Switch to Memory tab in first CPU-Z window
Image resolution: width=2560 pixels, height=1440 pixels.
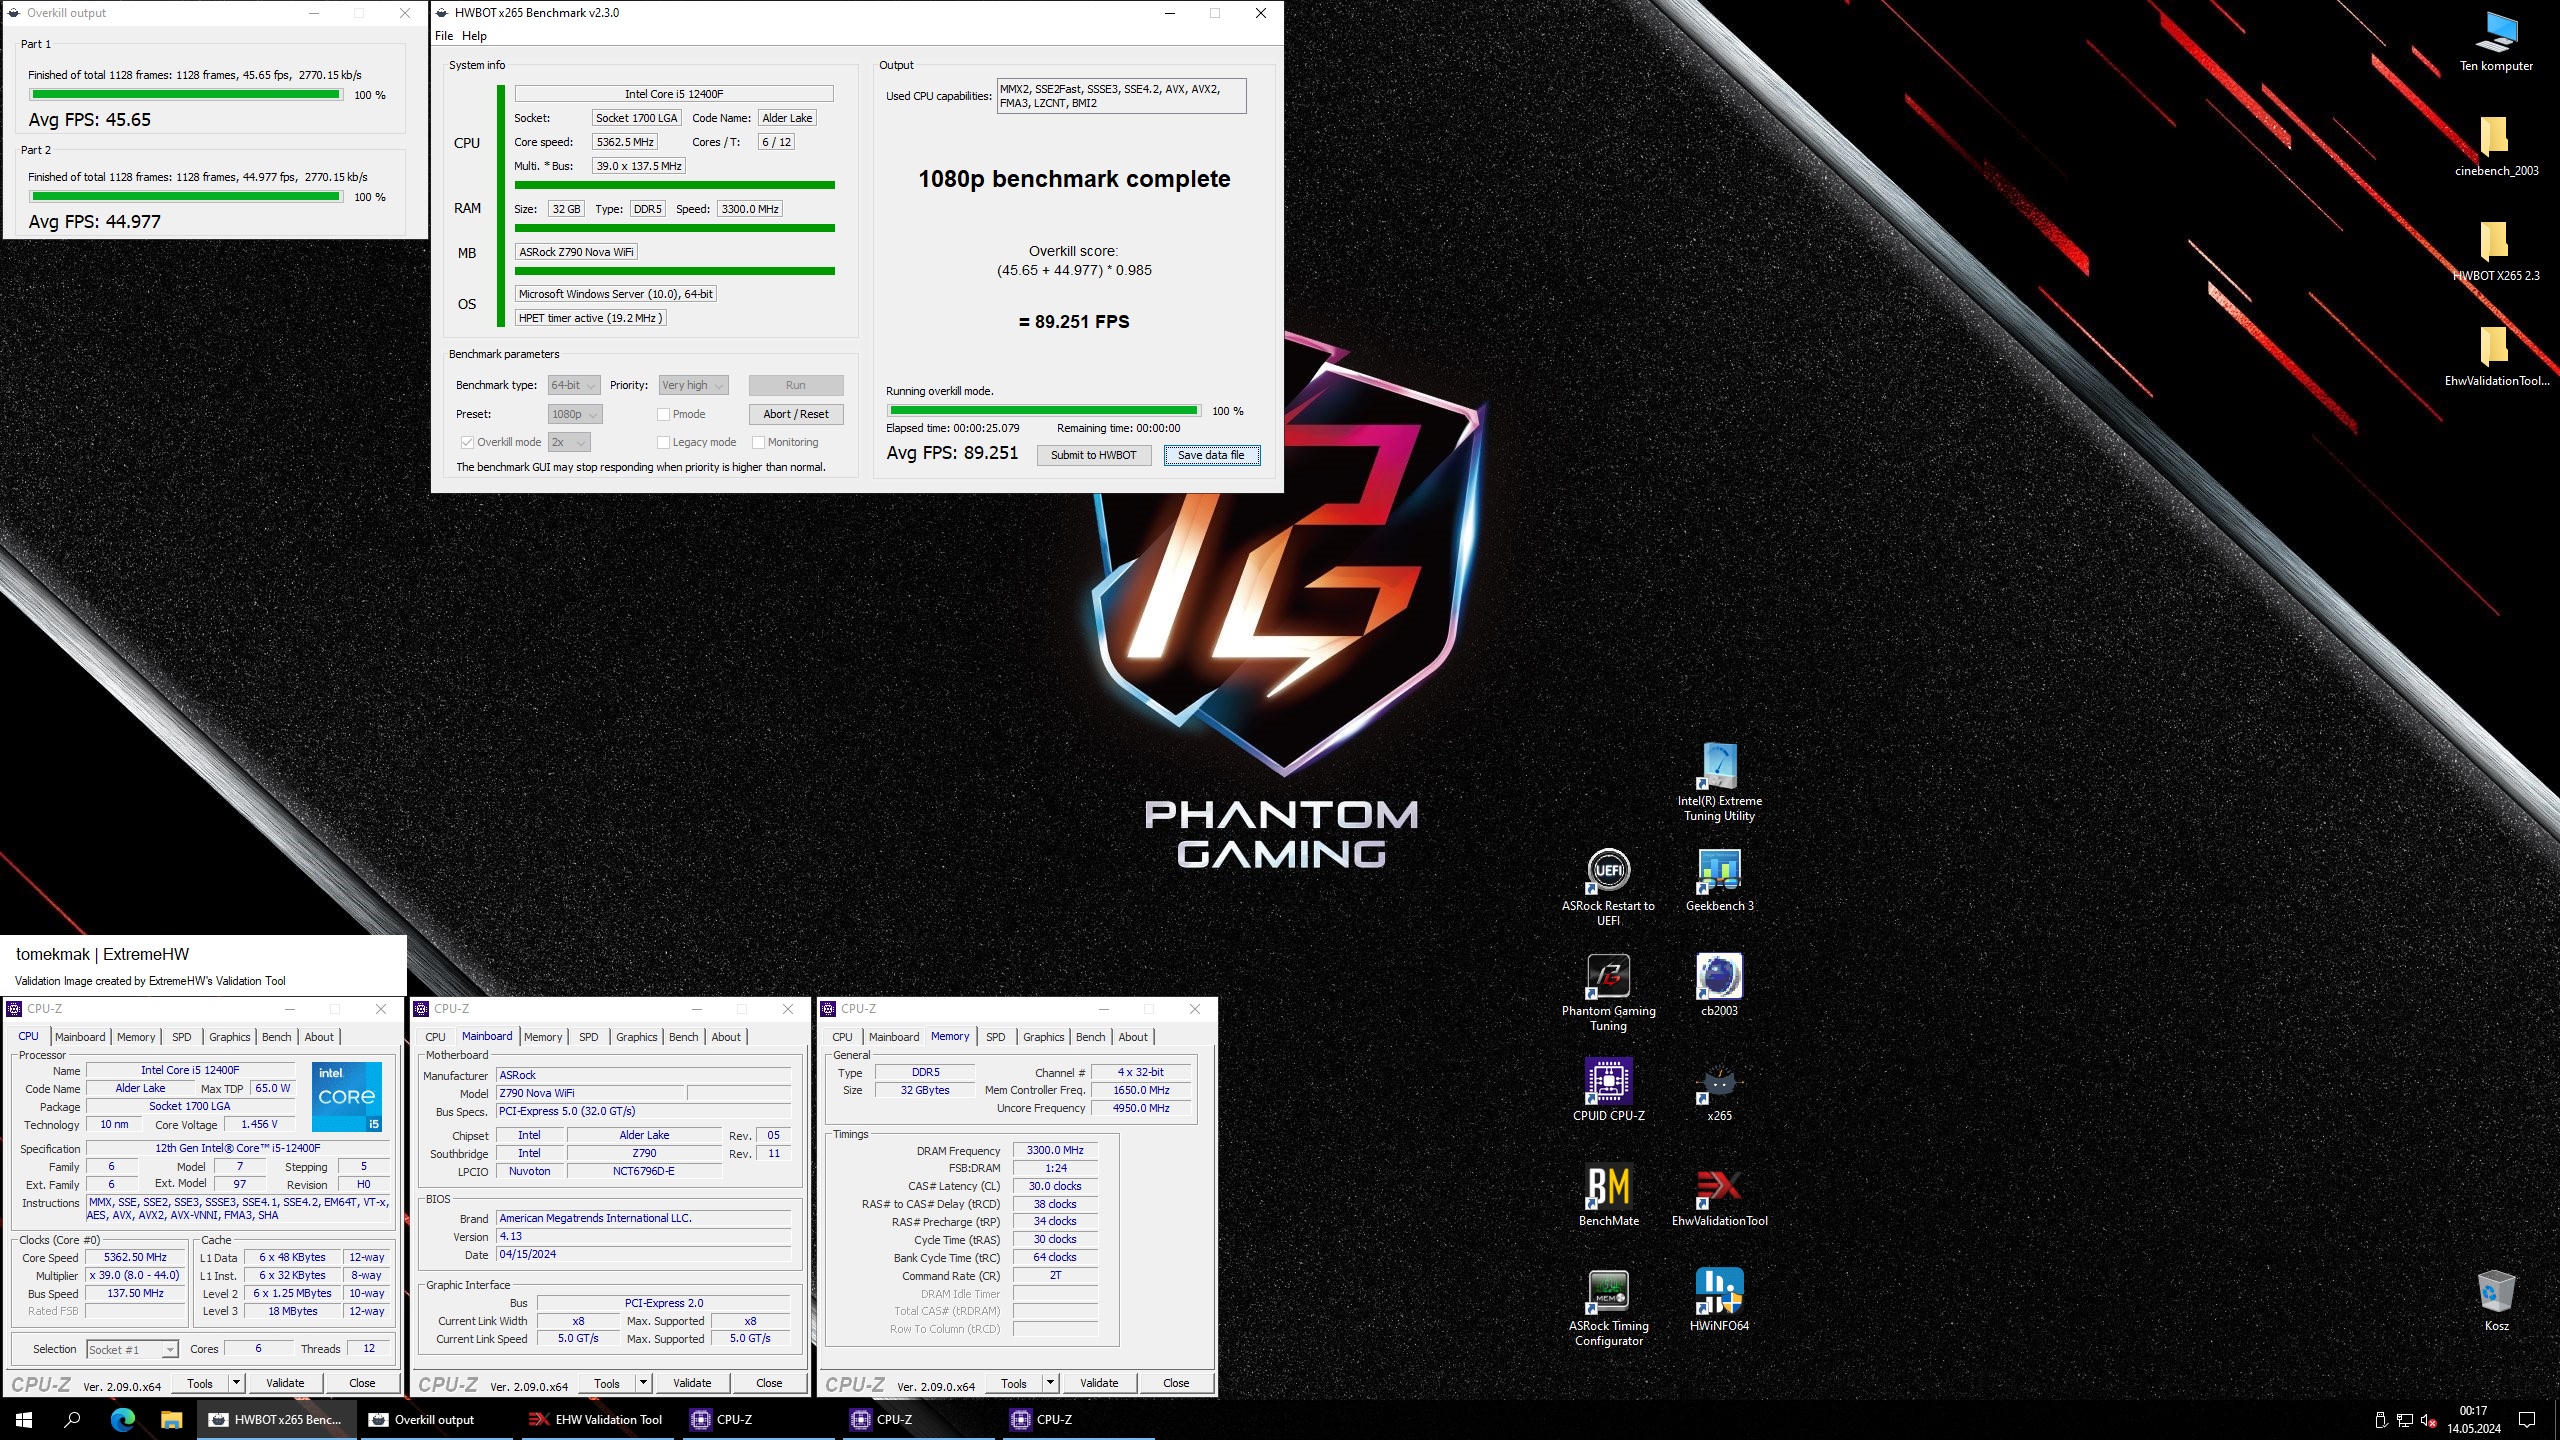click(x=136, y=1037)
